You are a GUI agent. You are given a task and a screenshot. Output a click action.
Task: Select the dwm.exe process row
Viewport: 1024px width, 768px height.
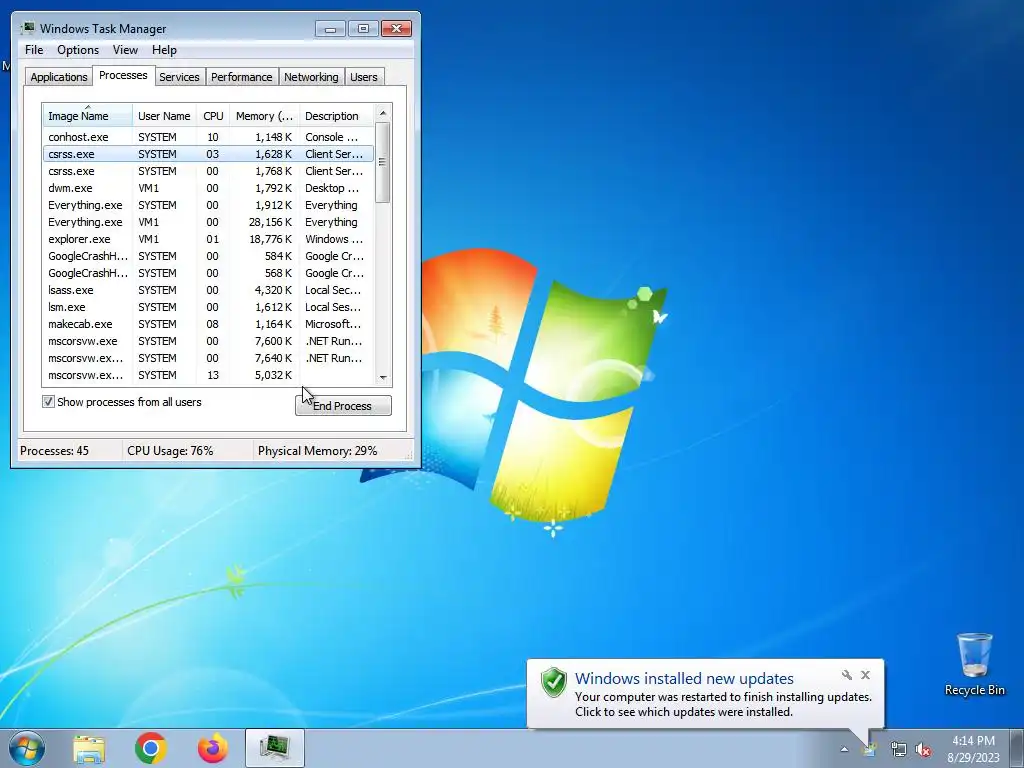208,188
